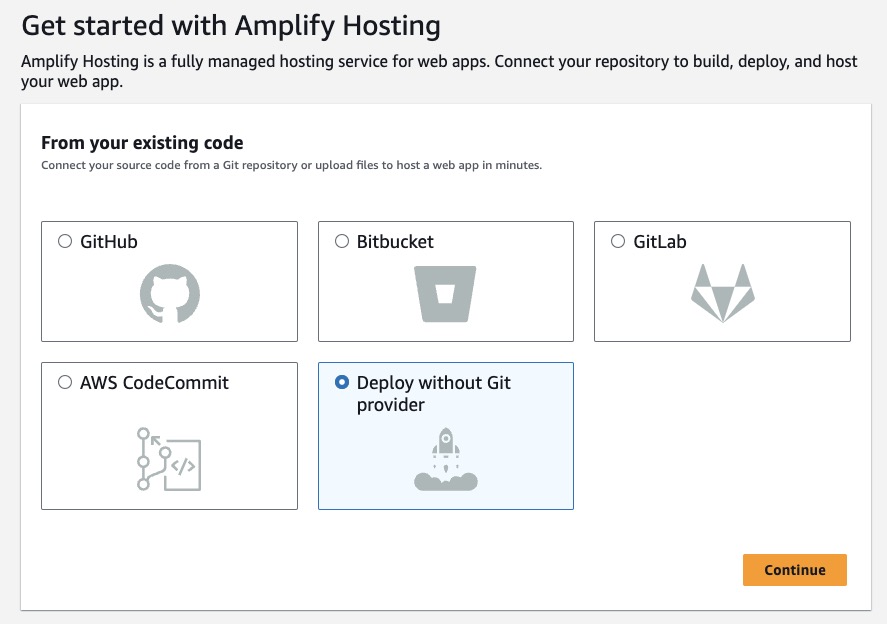Click the 'Get started with Amplify Hosting' heading
Screen dimensions: 887x624
[231, 24]
